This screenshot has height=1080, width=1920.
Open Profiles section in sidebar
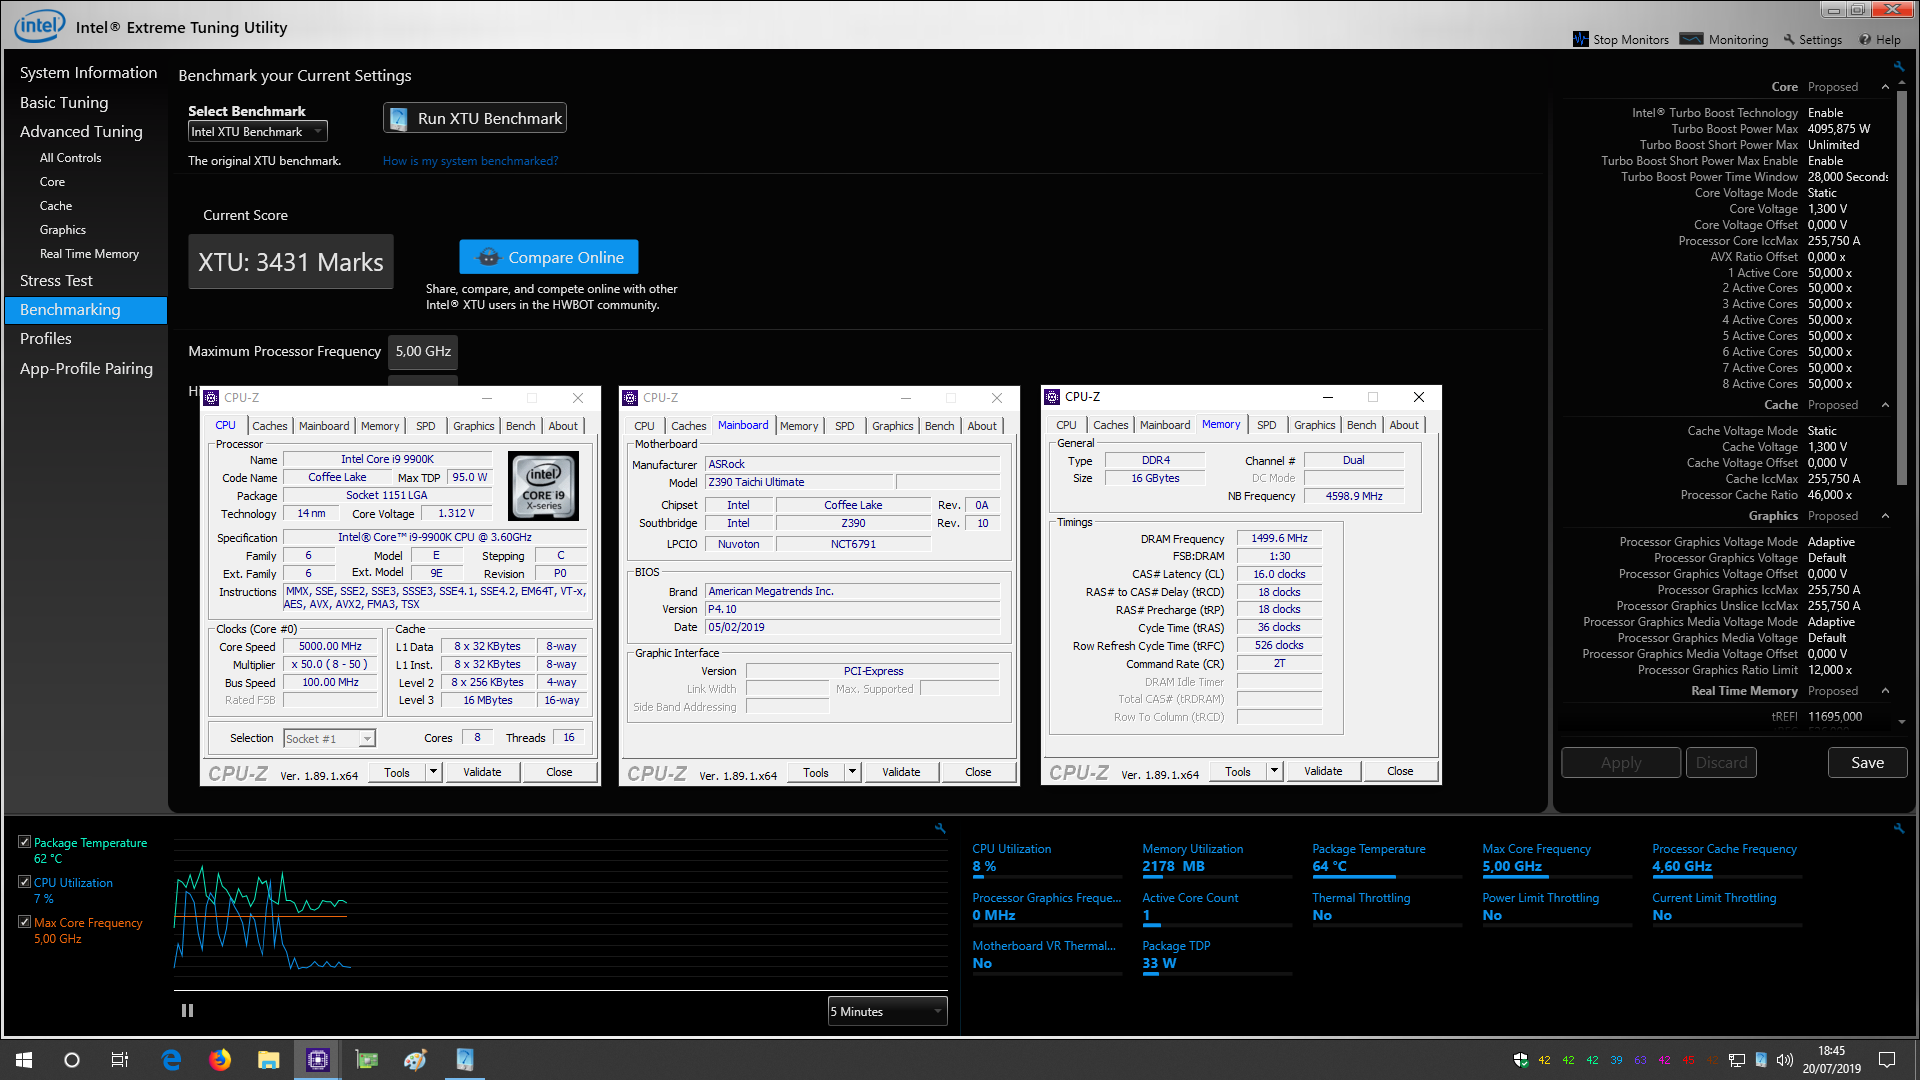coord(46,339)
